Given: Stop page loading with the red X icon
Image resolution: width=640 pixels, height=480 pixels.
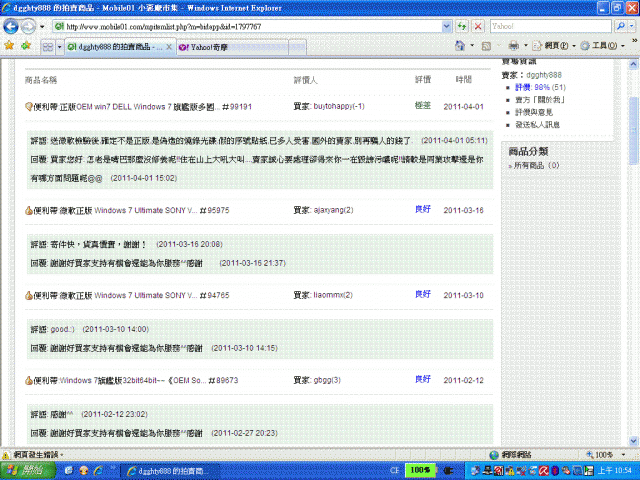Looking at the screenshot, I should tap(478, 27).
